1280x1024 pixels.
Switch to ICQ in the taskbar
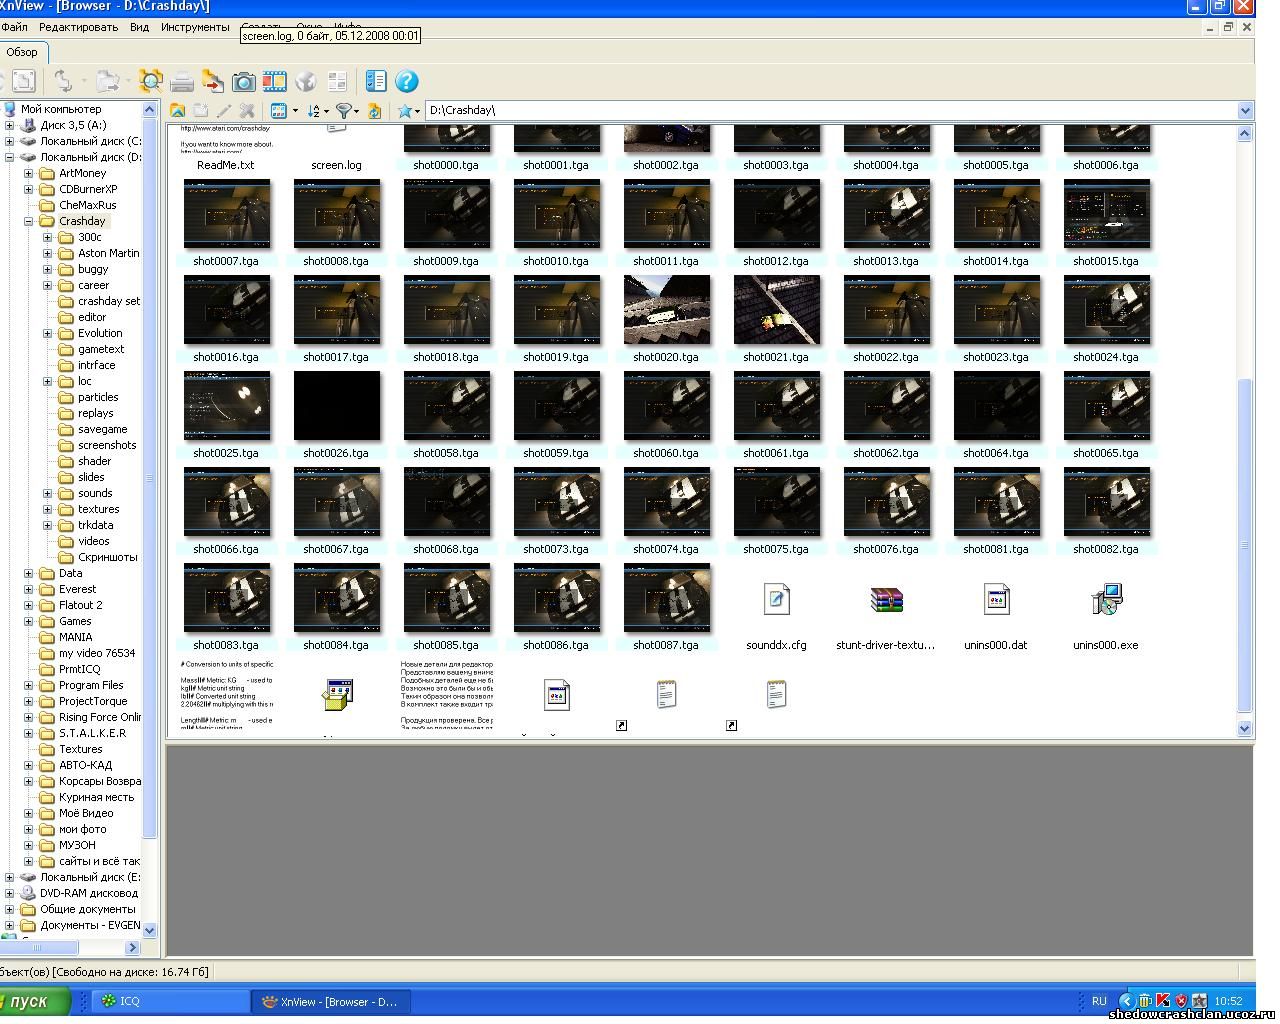click(171, 1001)
